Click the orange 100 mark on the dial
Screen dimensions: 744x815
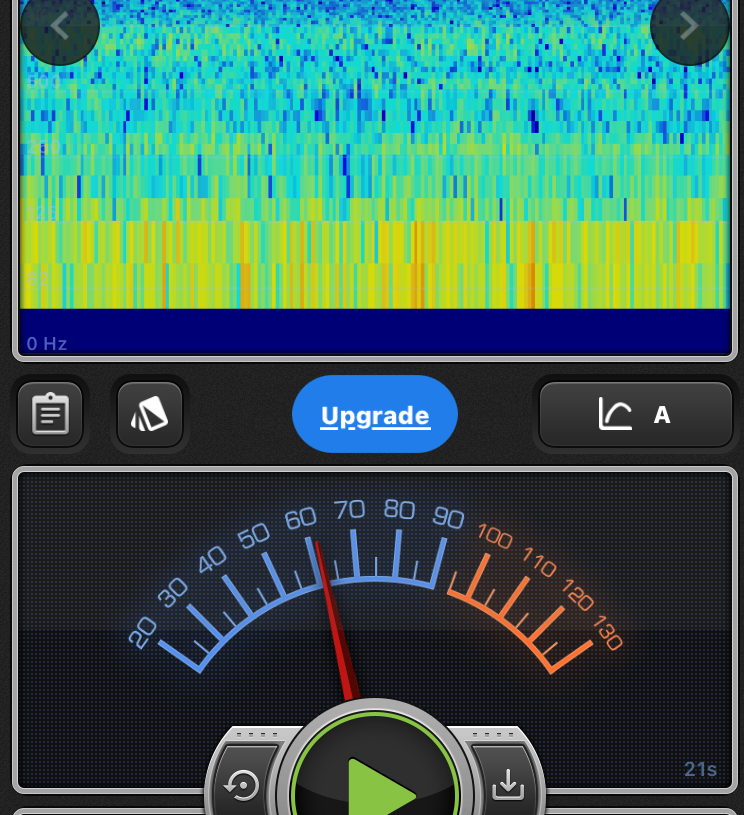(x=494, y=535)
